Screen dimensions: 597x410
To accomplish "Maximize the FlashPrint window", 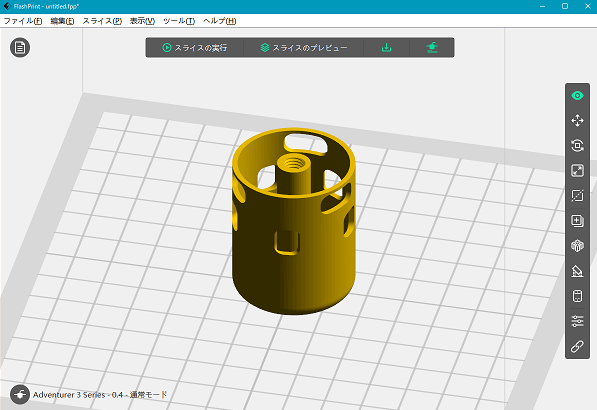I will pyautogui.click(x=565, y=6).
